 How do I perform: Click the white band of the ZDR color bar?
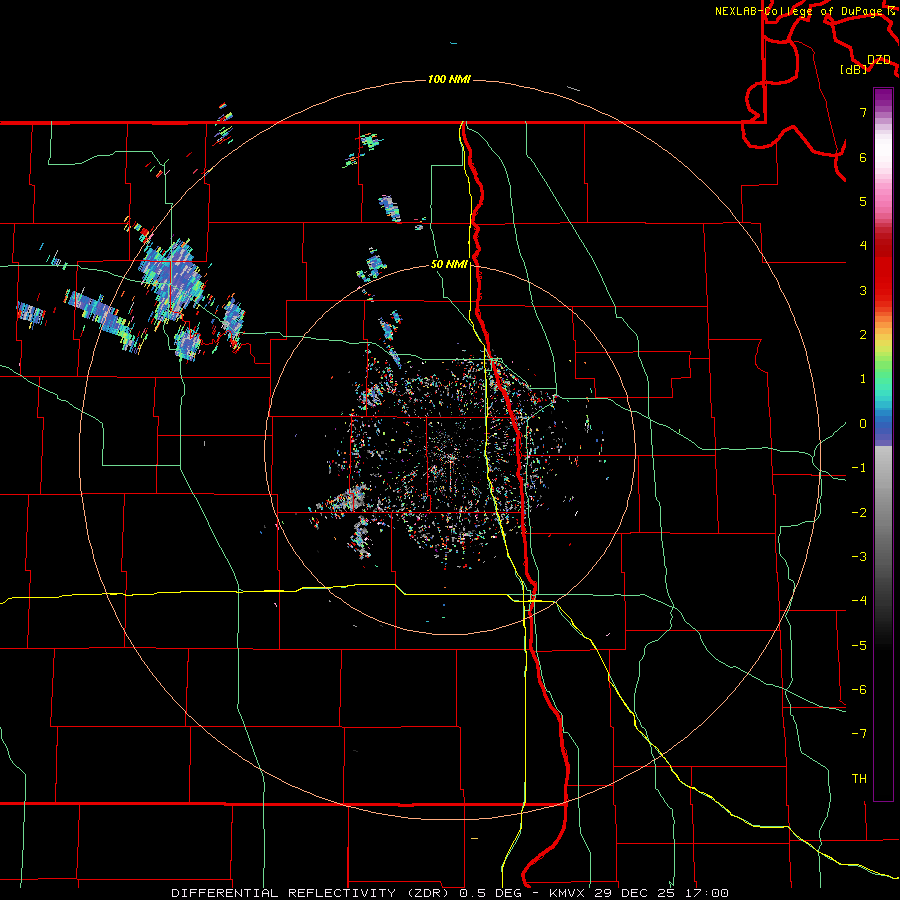[x=883, y=150]
